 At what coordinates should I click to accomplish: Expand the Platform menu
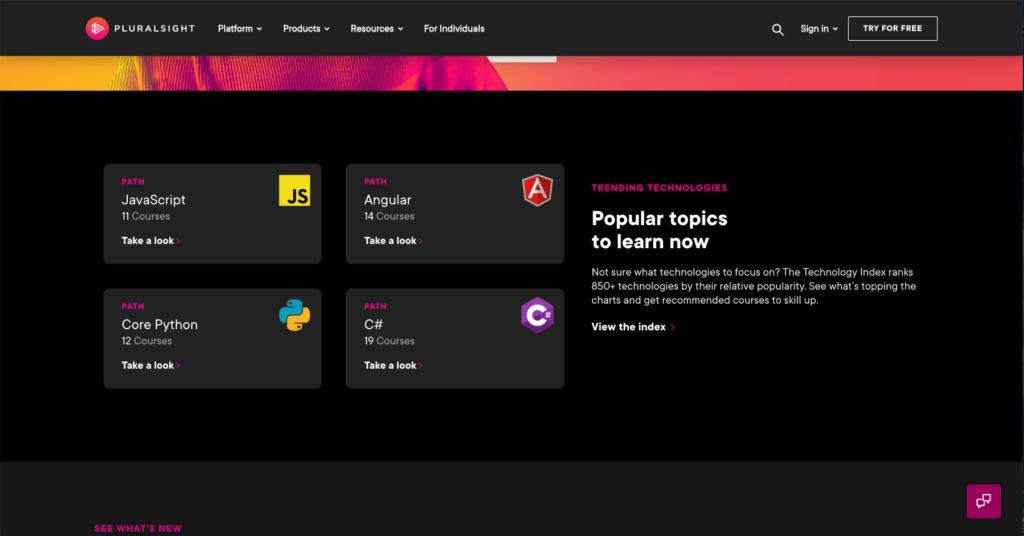240,29
